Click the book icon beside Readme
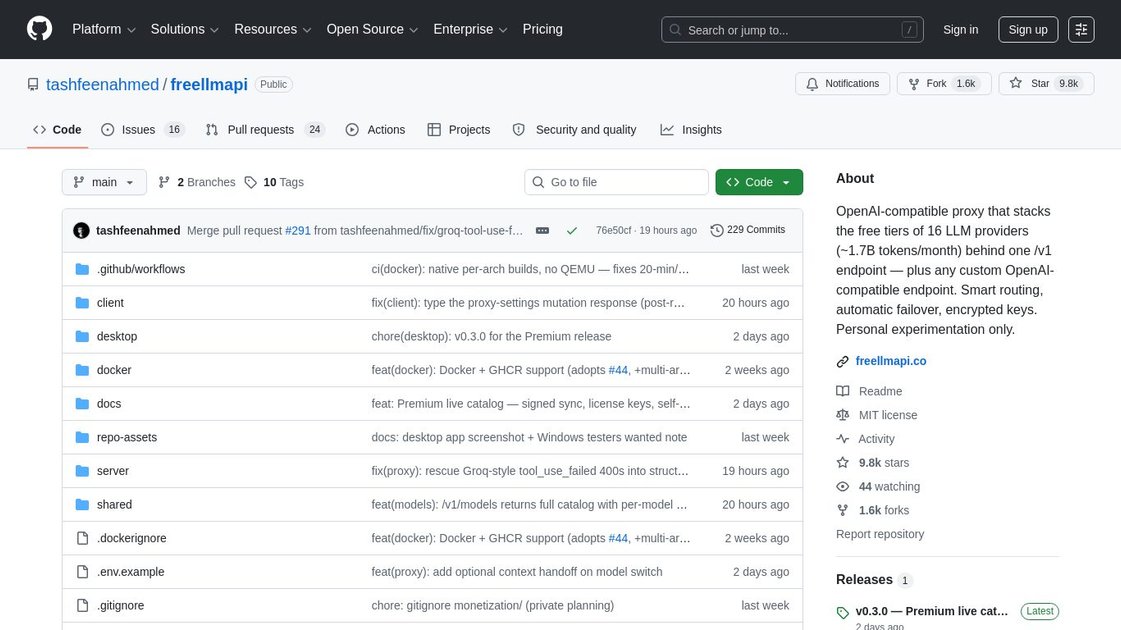 click(x=843, y=391)
